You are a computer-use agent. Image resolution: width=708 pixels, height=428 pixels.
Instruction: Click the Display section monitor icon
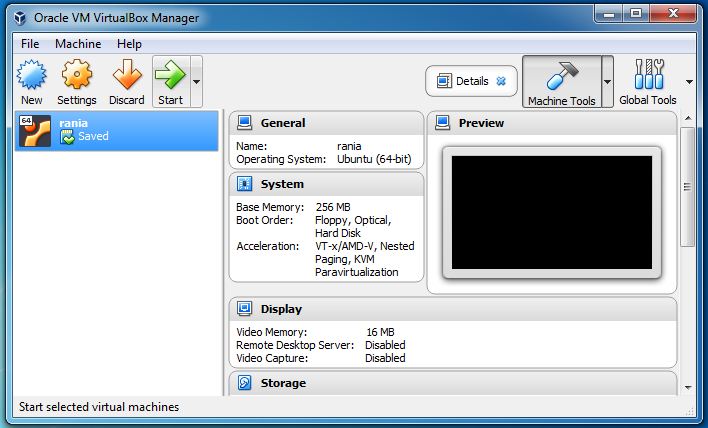tap(244, 308)
